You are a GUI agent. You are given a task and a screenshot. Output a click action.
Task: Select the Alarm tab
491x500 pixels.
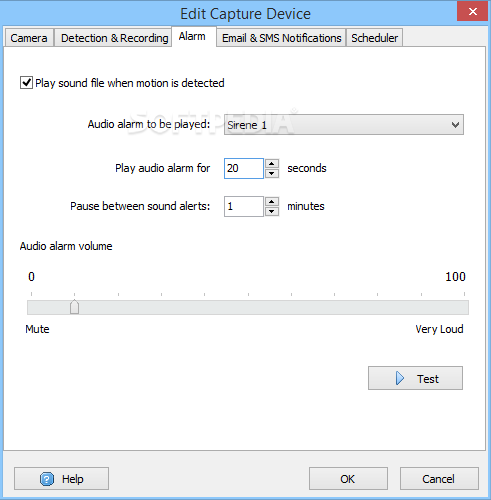point(194,36)
